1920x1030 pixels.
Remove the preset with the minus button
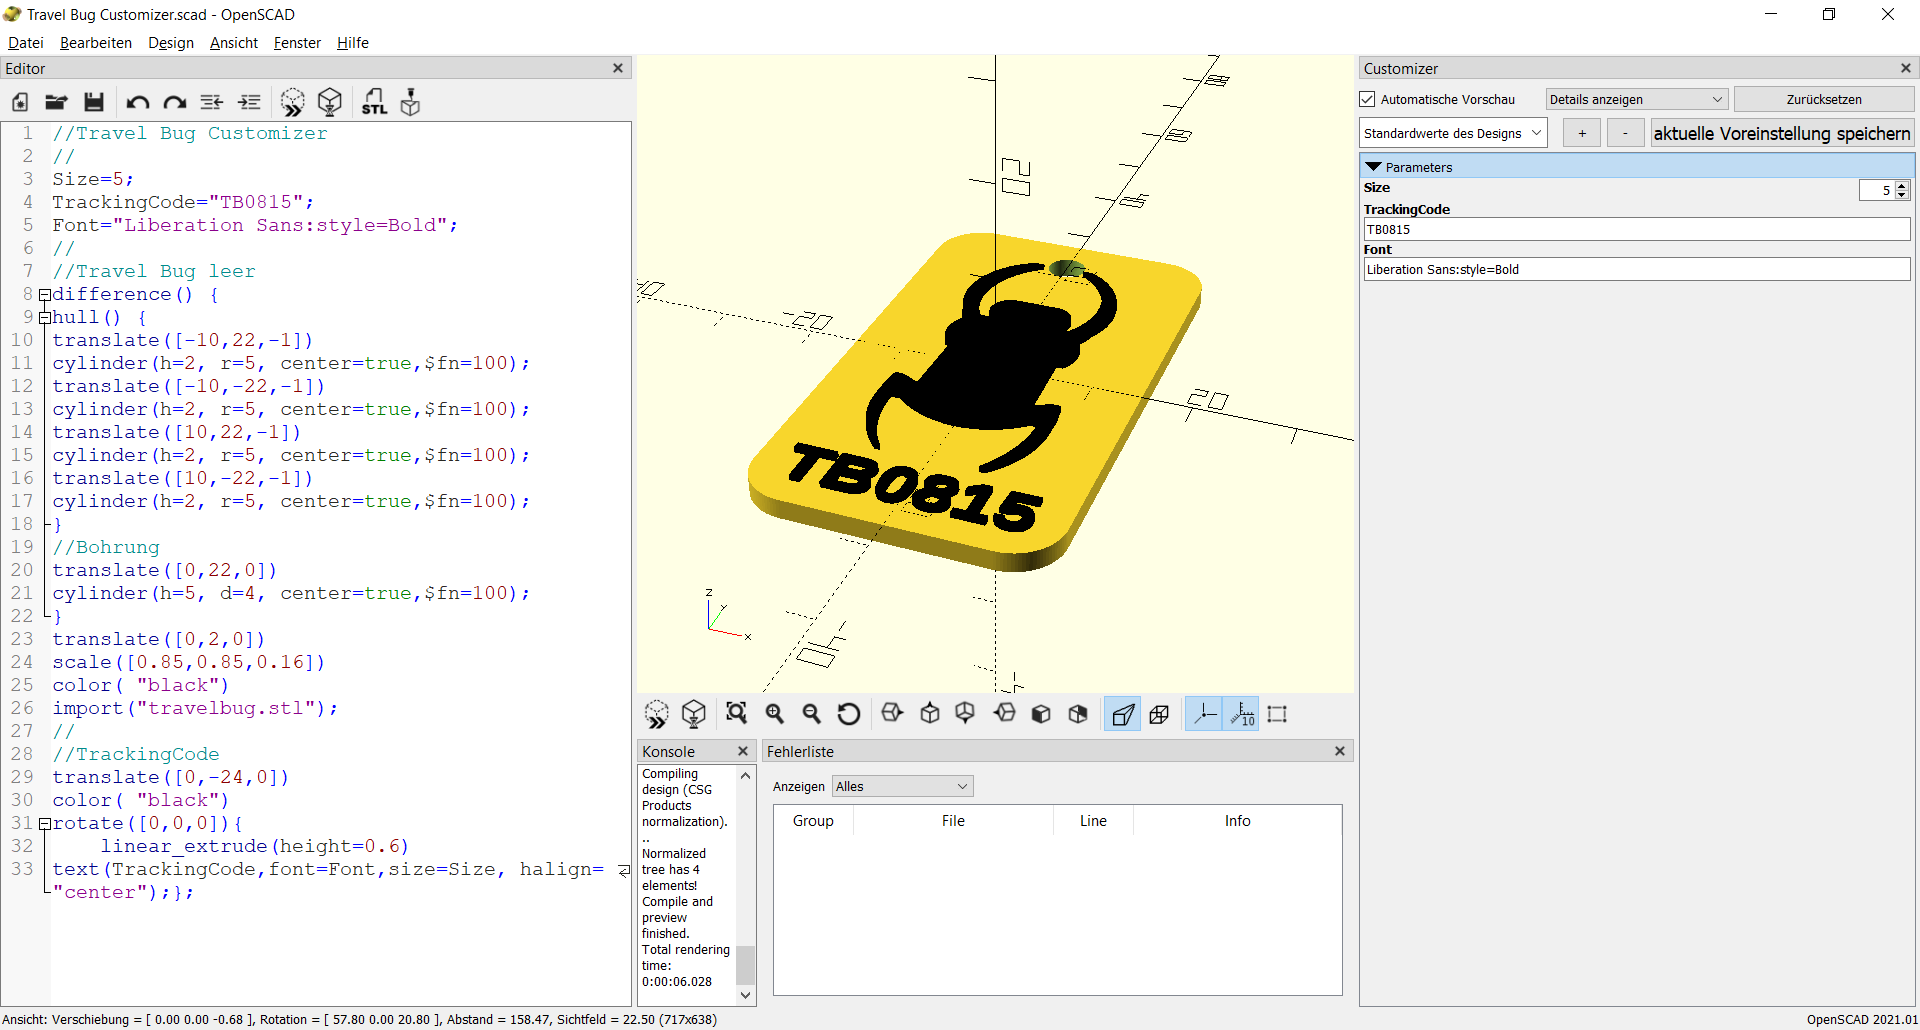click(x=1625, y=133)
